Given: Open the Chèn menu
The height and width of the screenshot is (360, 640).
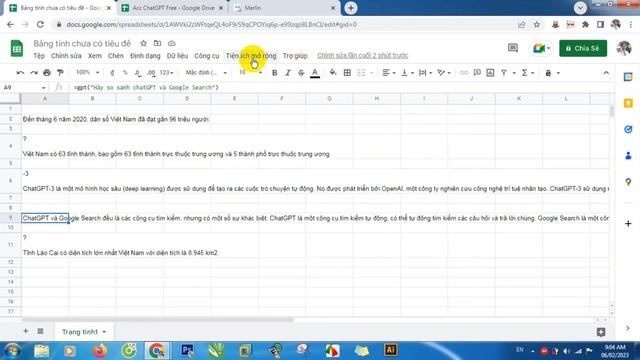Looking at the screenshot, I should (116, 56).
